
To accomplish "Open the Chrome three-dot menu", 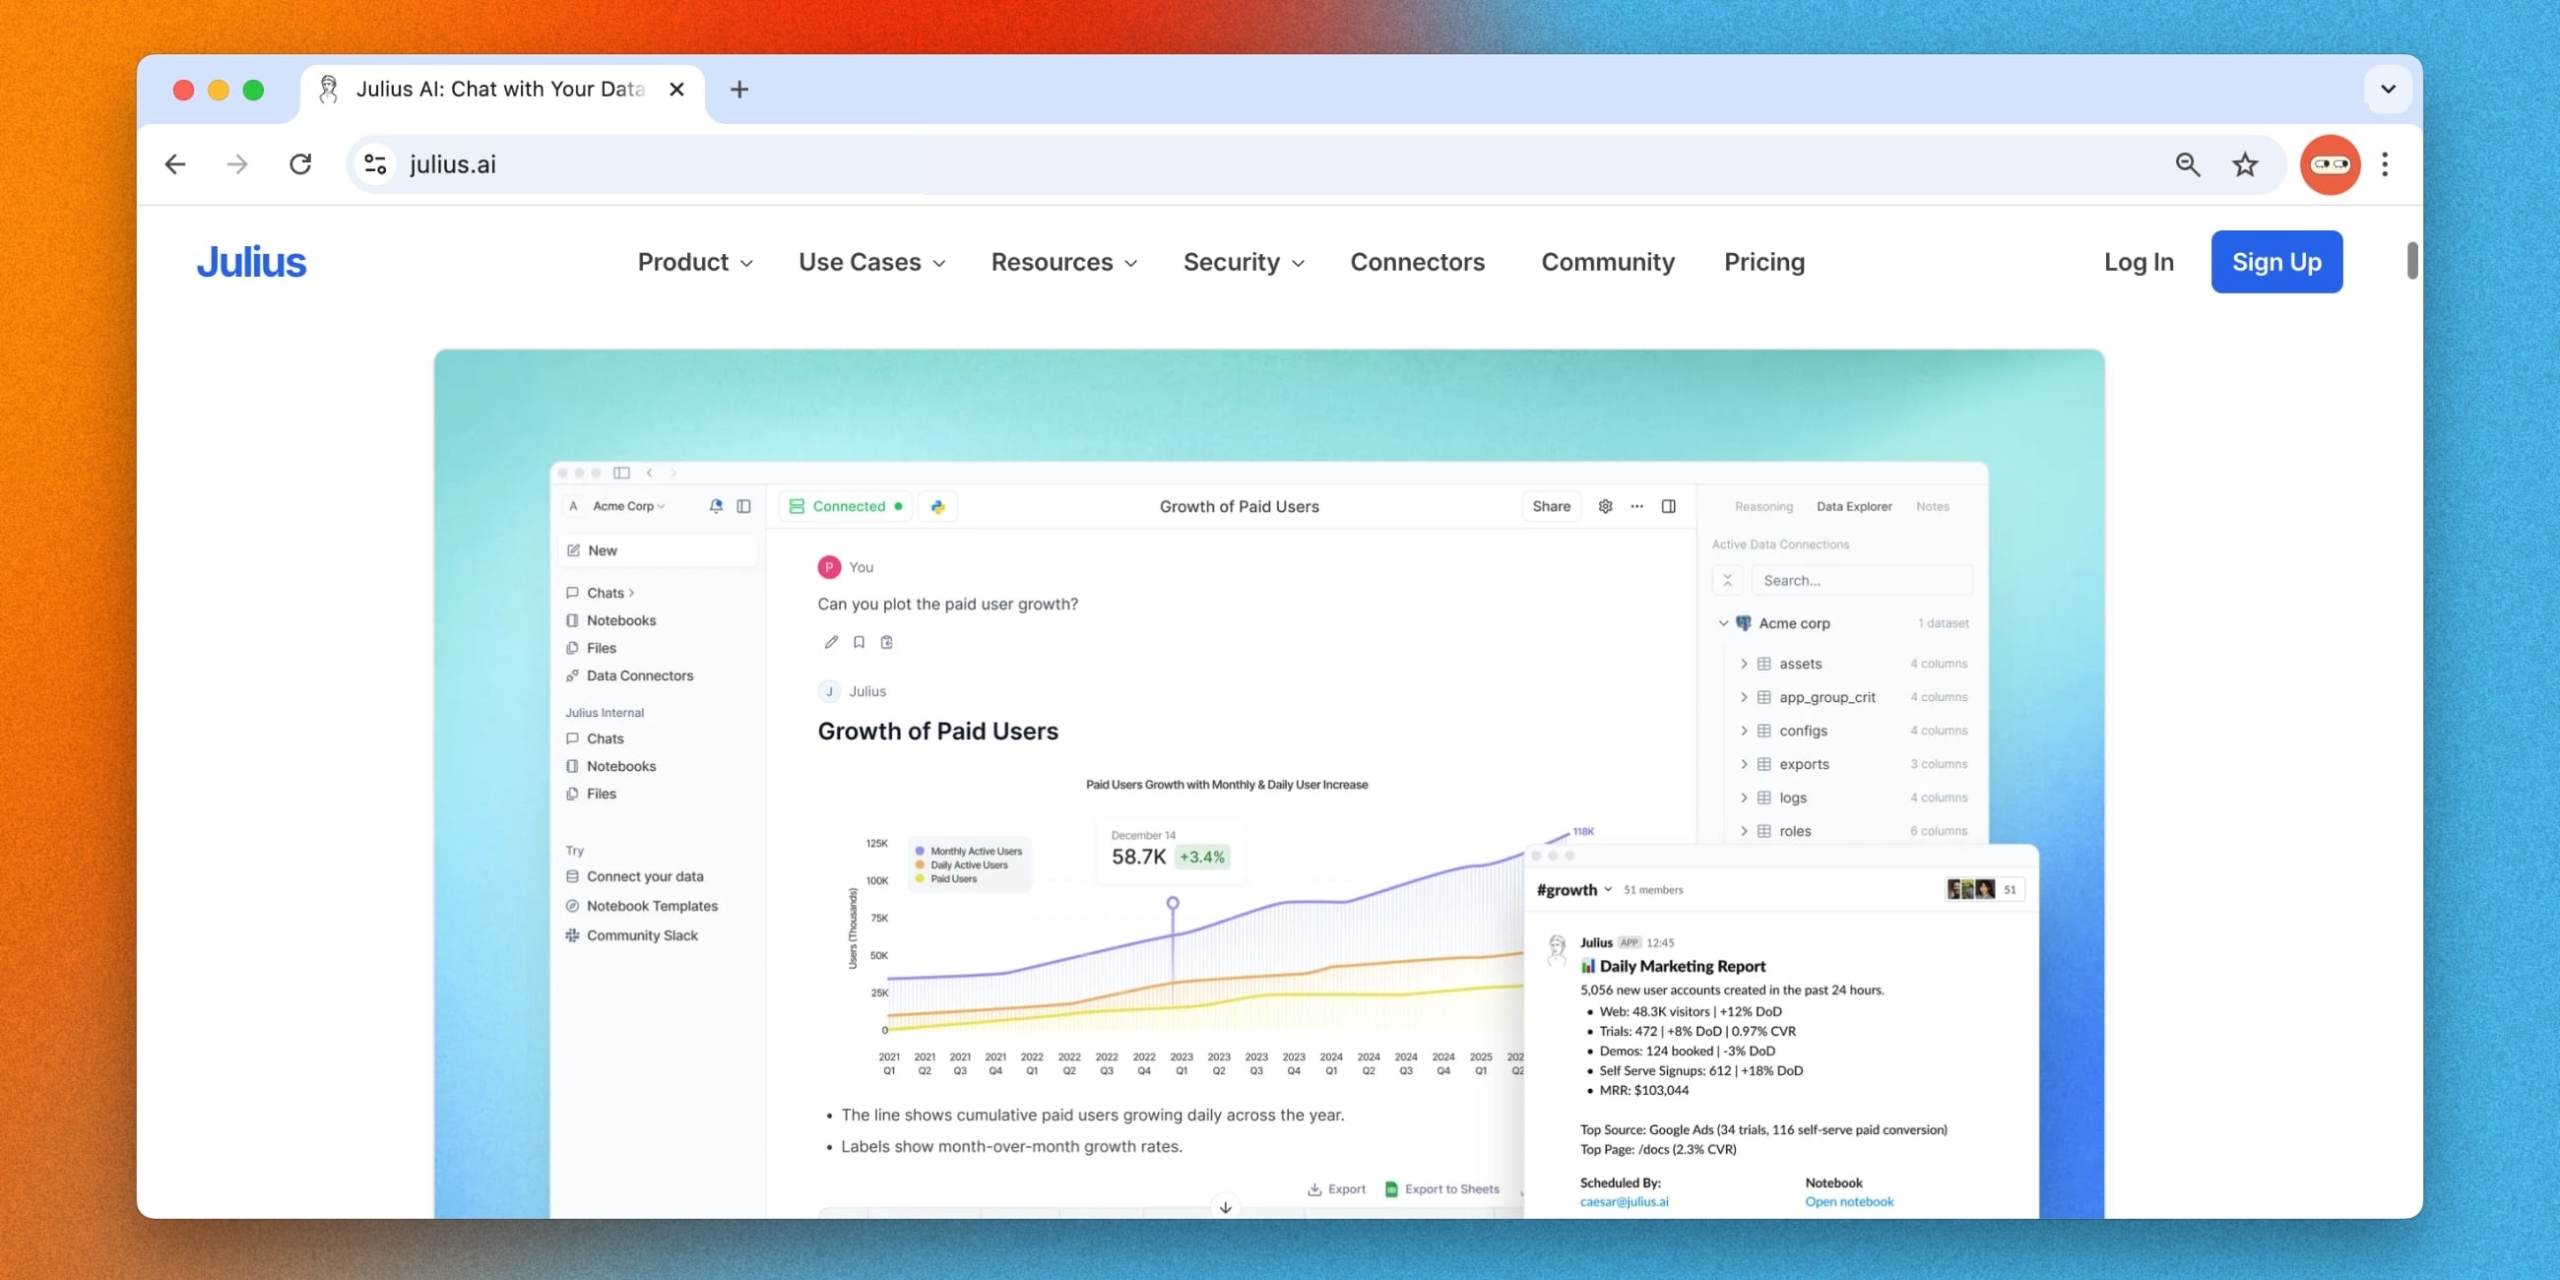I will click(x=2385, y=164).
